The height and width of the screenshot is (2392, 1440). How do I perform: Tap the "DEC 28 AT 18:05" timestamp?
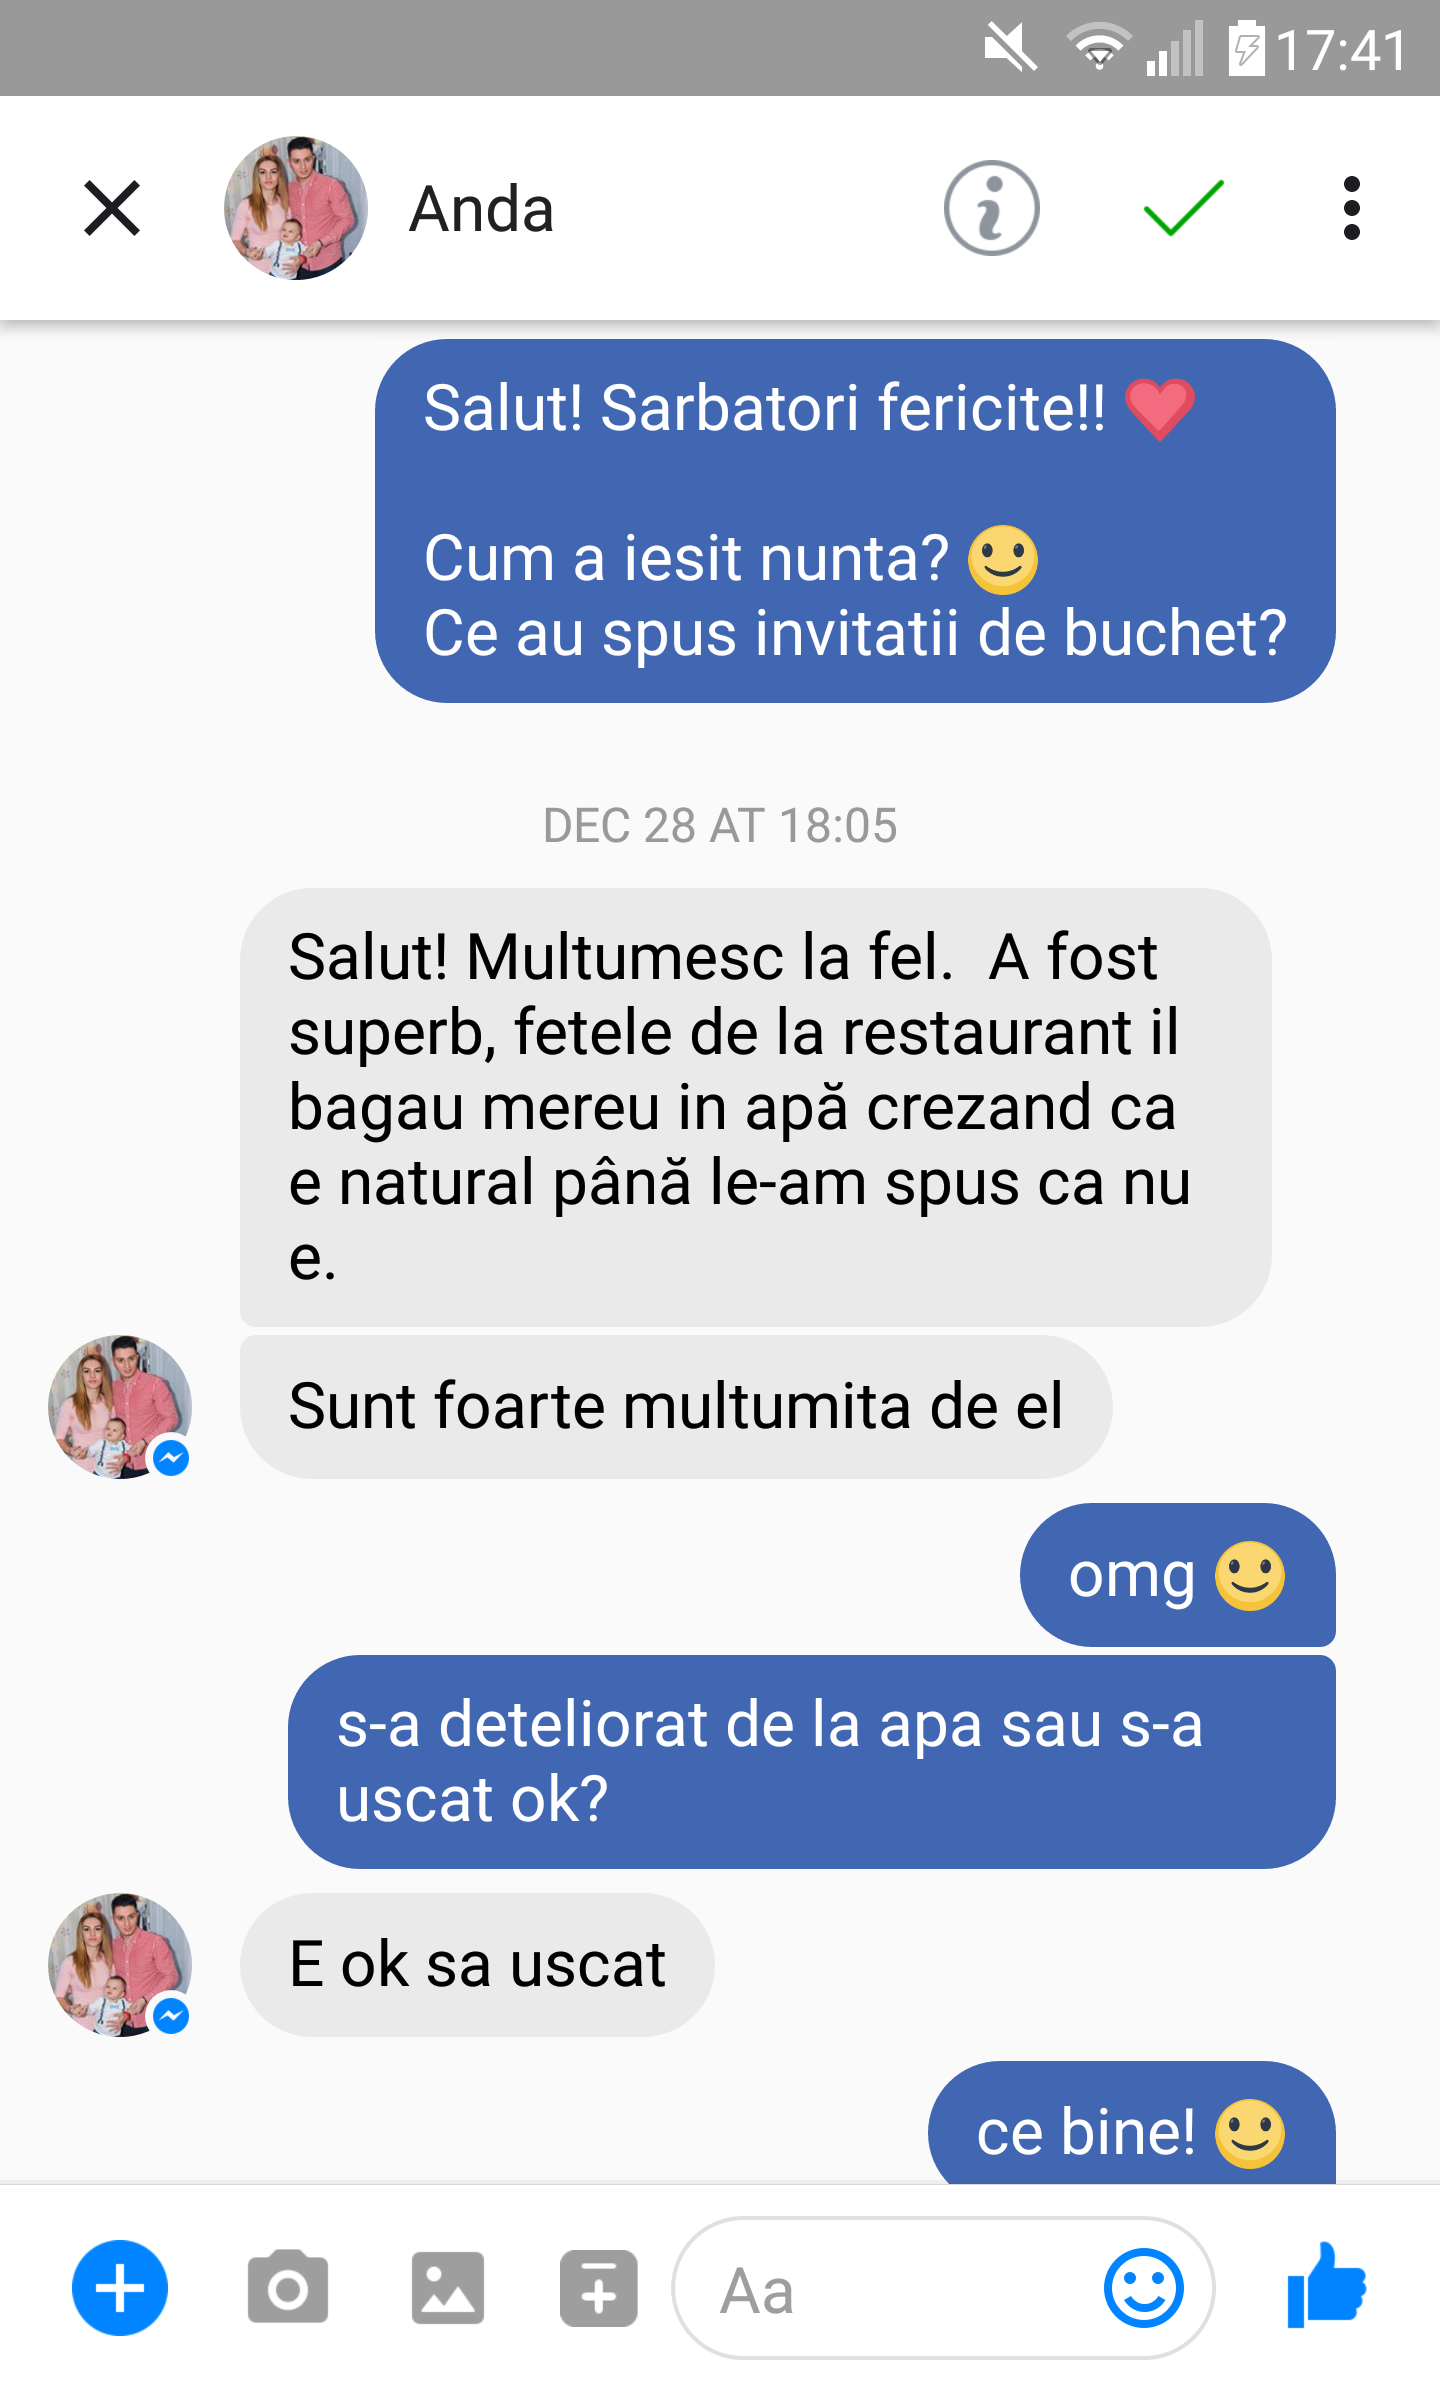(x=719, y=826)
